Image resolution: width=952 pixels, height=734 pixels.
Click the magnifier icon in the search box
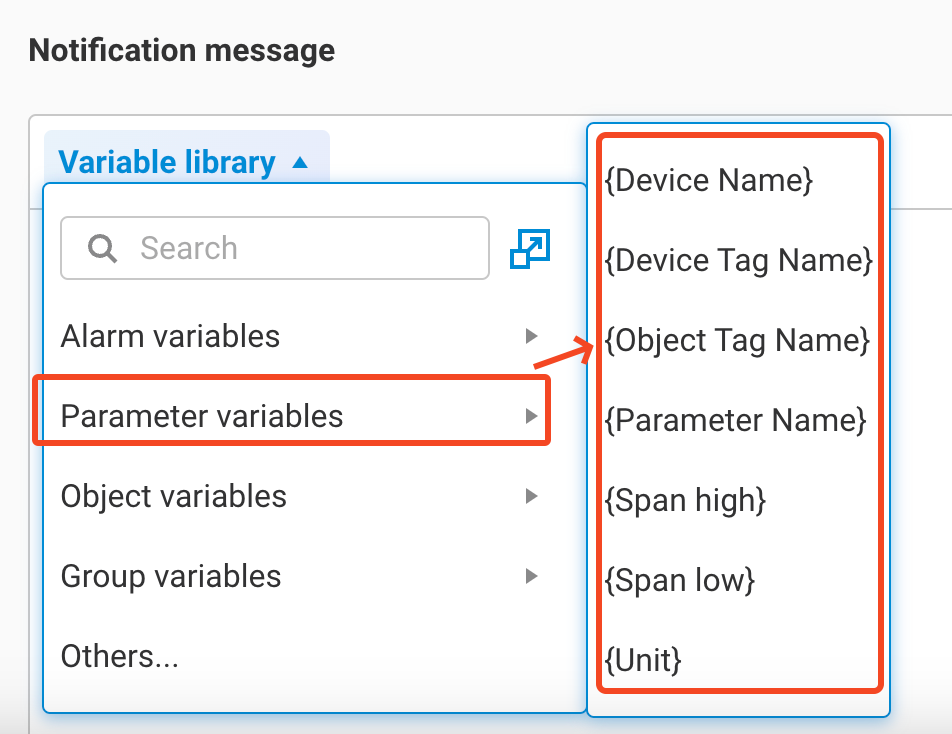coord(102,248)
